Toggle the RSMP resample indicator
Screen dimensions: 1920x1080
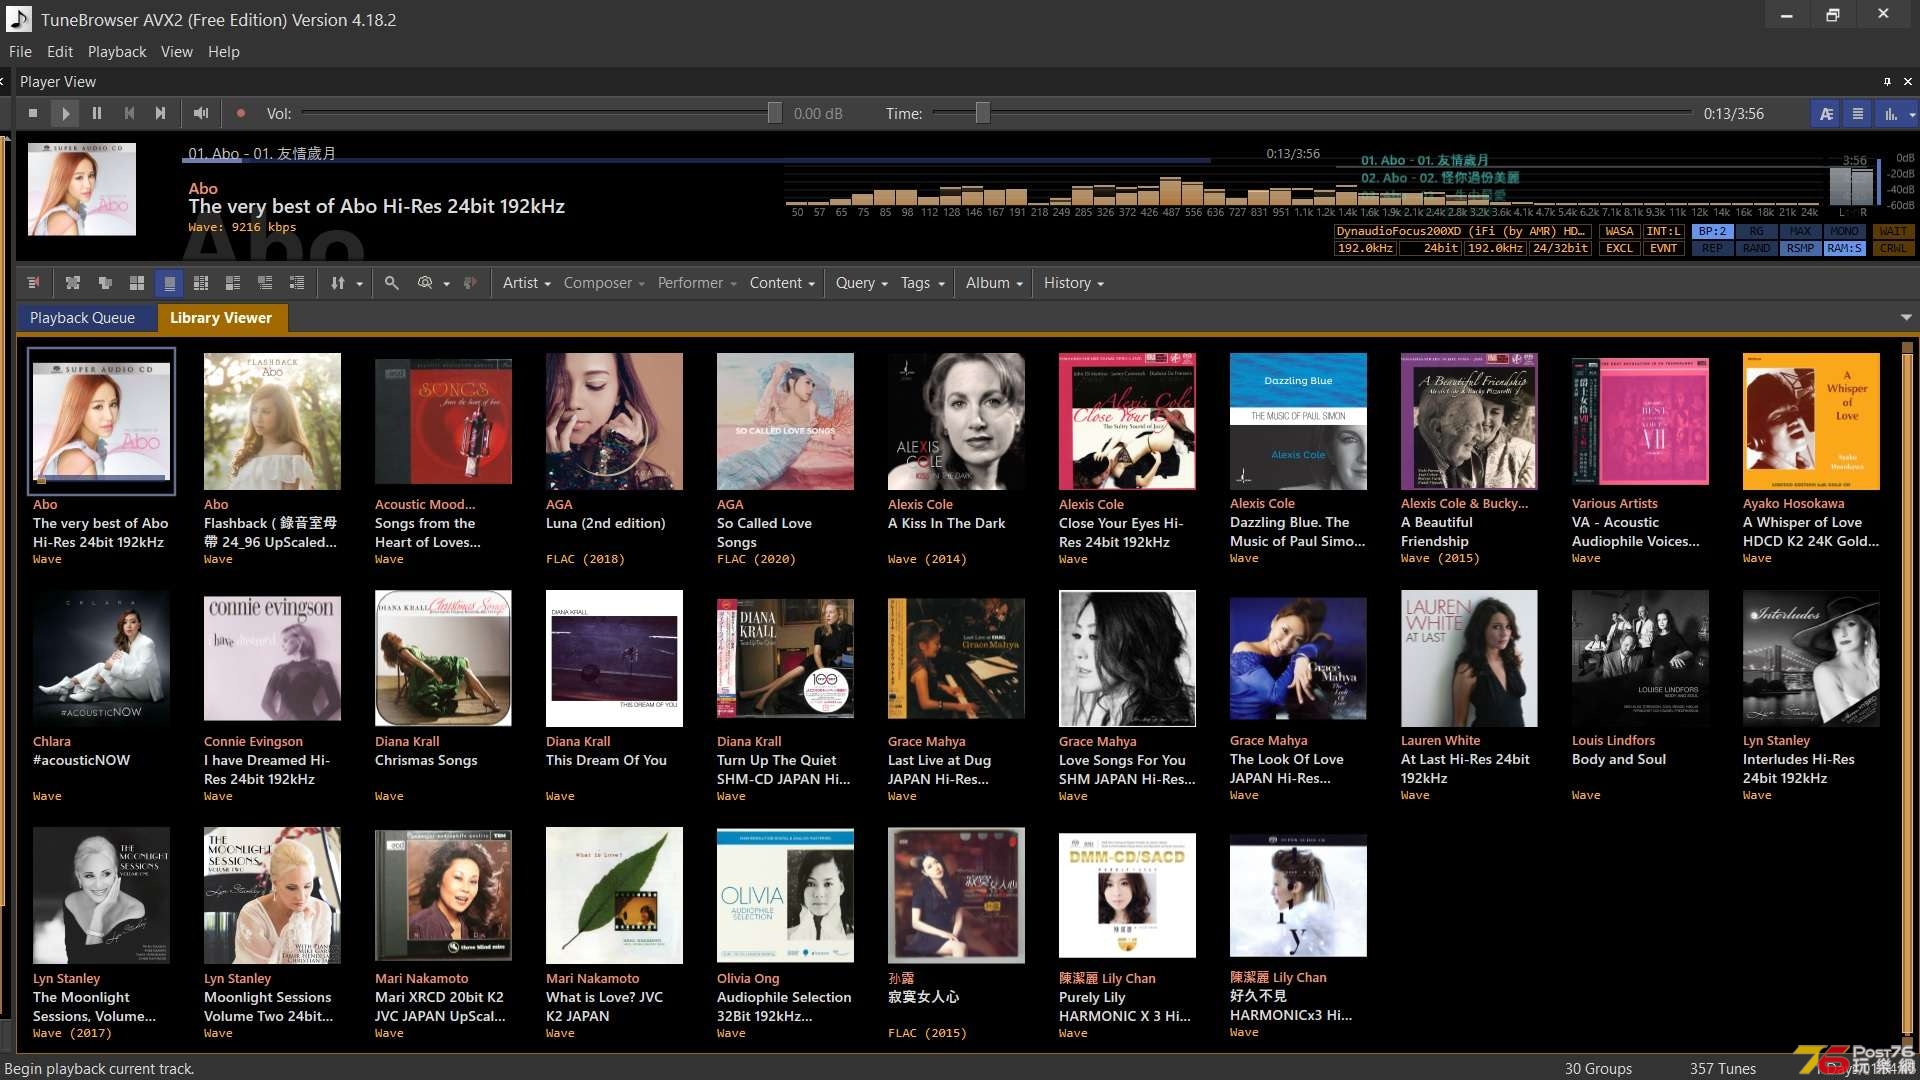pos(1800,248)
